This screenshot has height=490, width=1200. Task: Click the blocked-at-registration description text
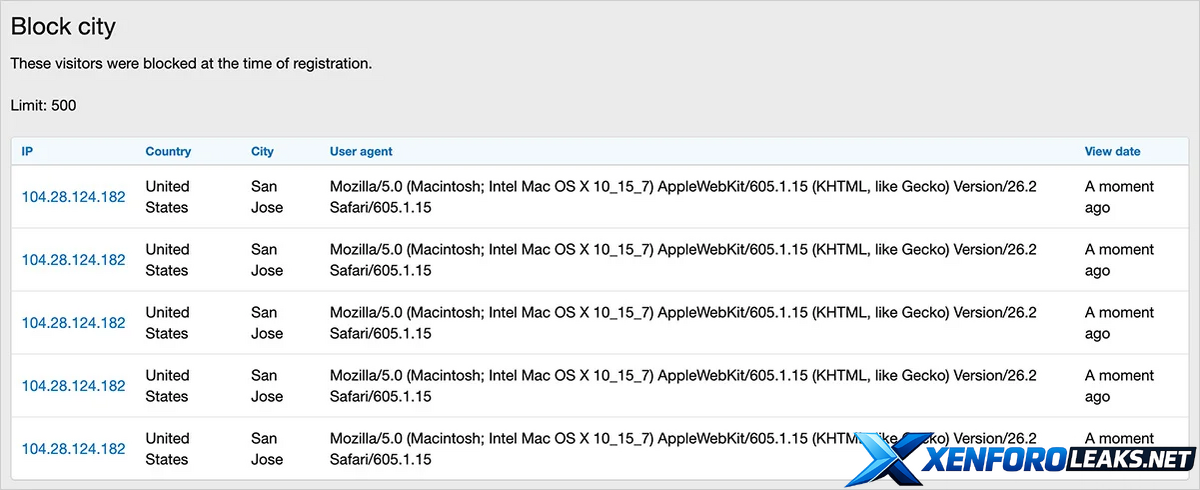click(191, 64)
